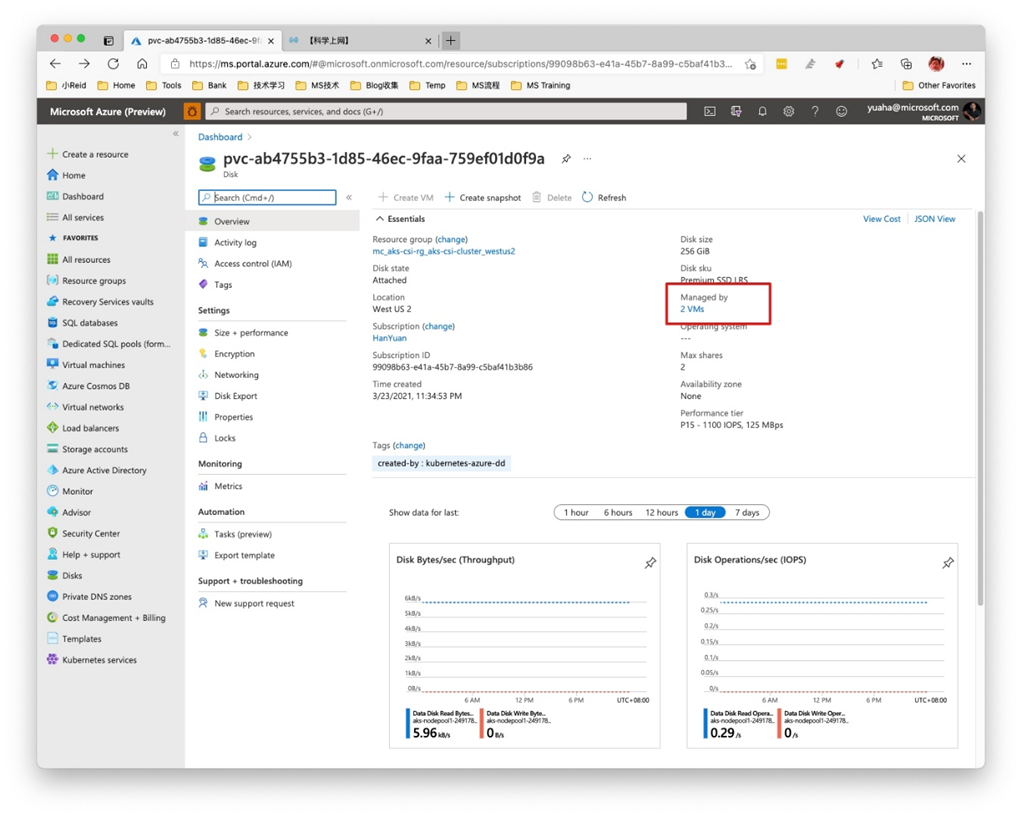Open browser collections icon

point(906,64)
